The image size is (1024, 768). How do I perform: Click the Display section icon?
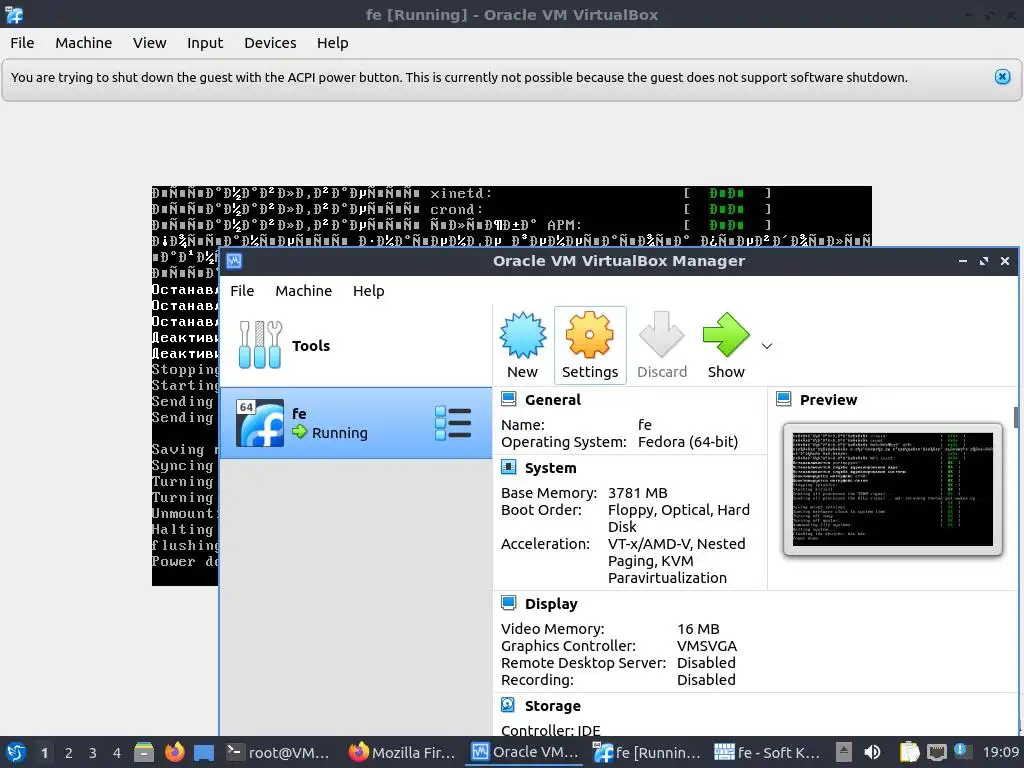pos(509,603)
